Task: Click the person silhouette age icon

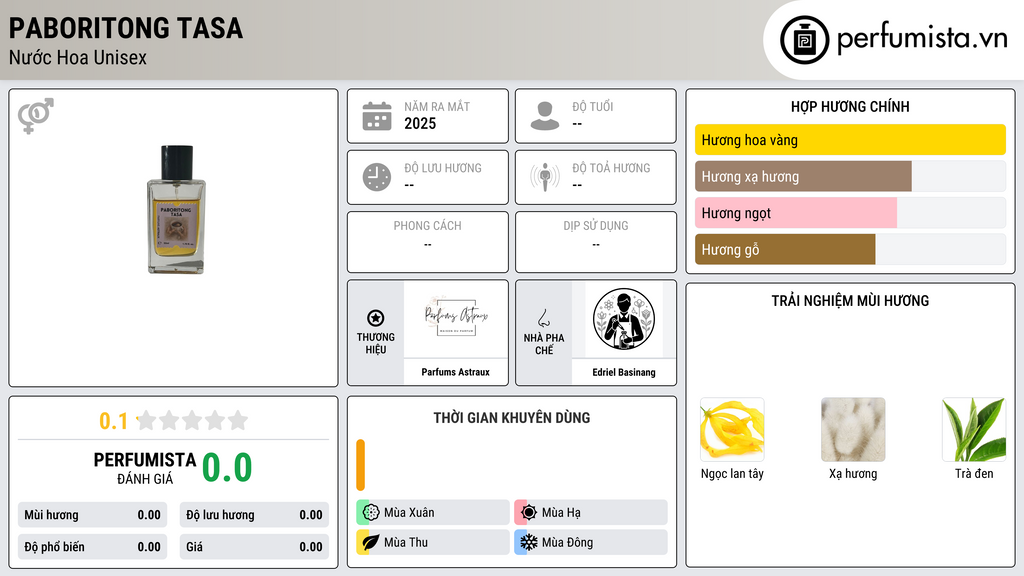Action: [545, 116]
